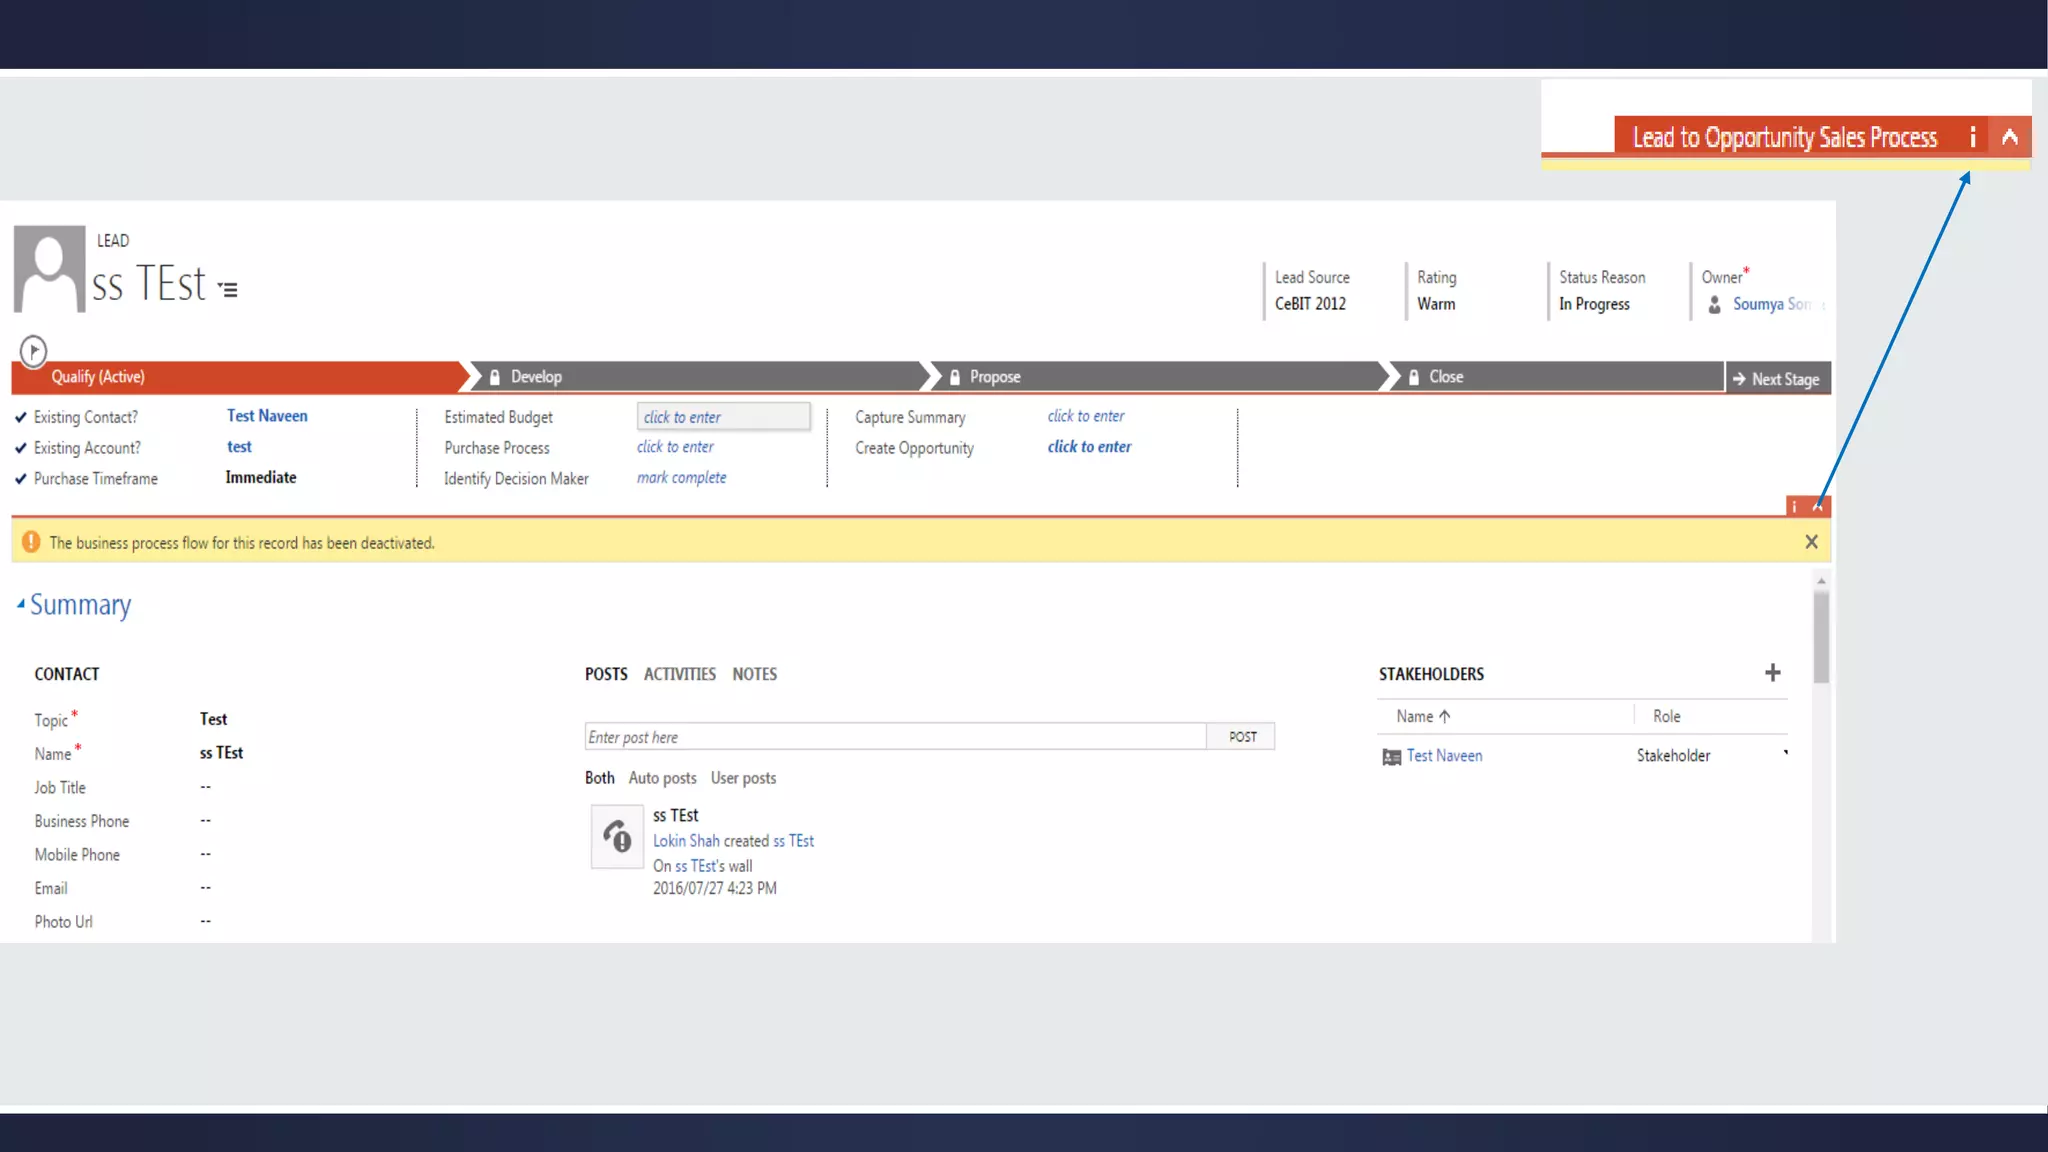Click the Enter post here field
Screen dimensions: 2048x1152
(x=894, y=737)
